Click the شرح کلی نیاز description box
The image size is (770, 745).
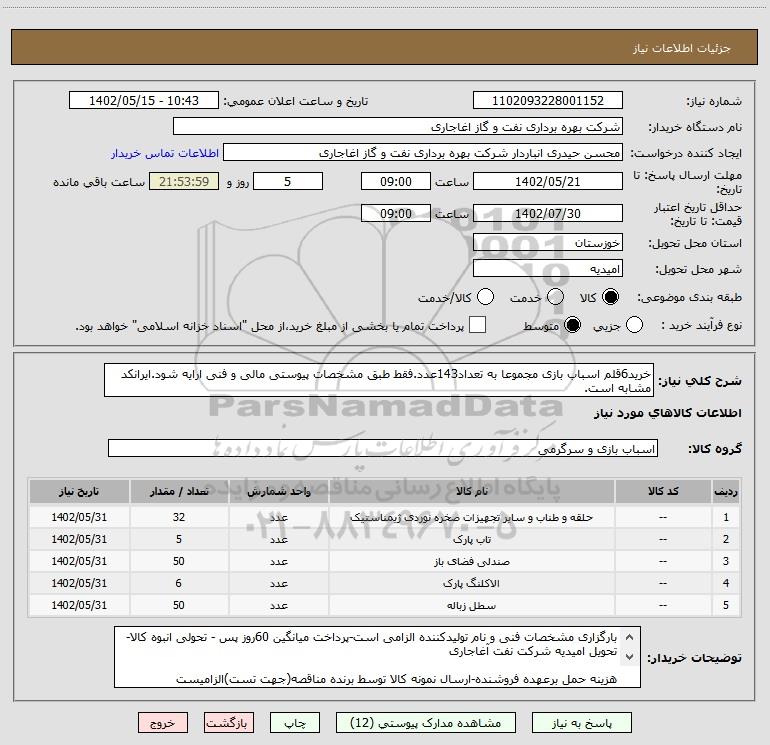pos(379,380)
